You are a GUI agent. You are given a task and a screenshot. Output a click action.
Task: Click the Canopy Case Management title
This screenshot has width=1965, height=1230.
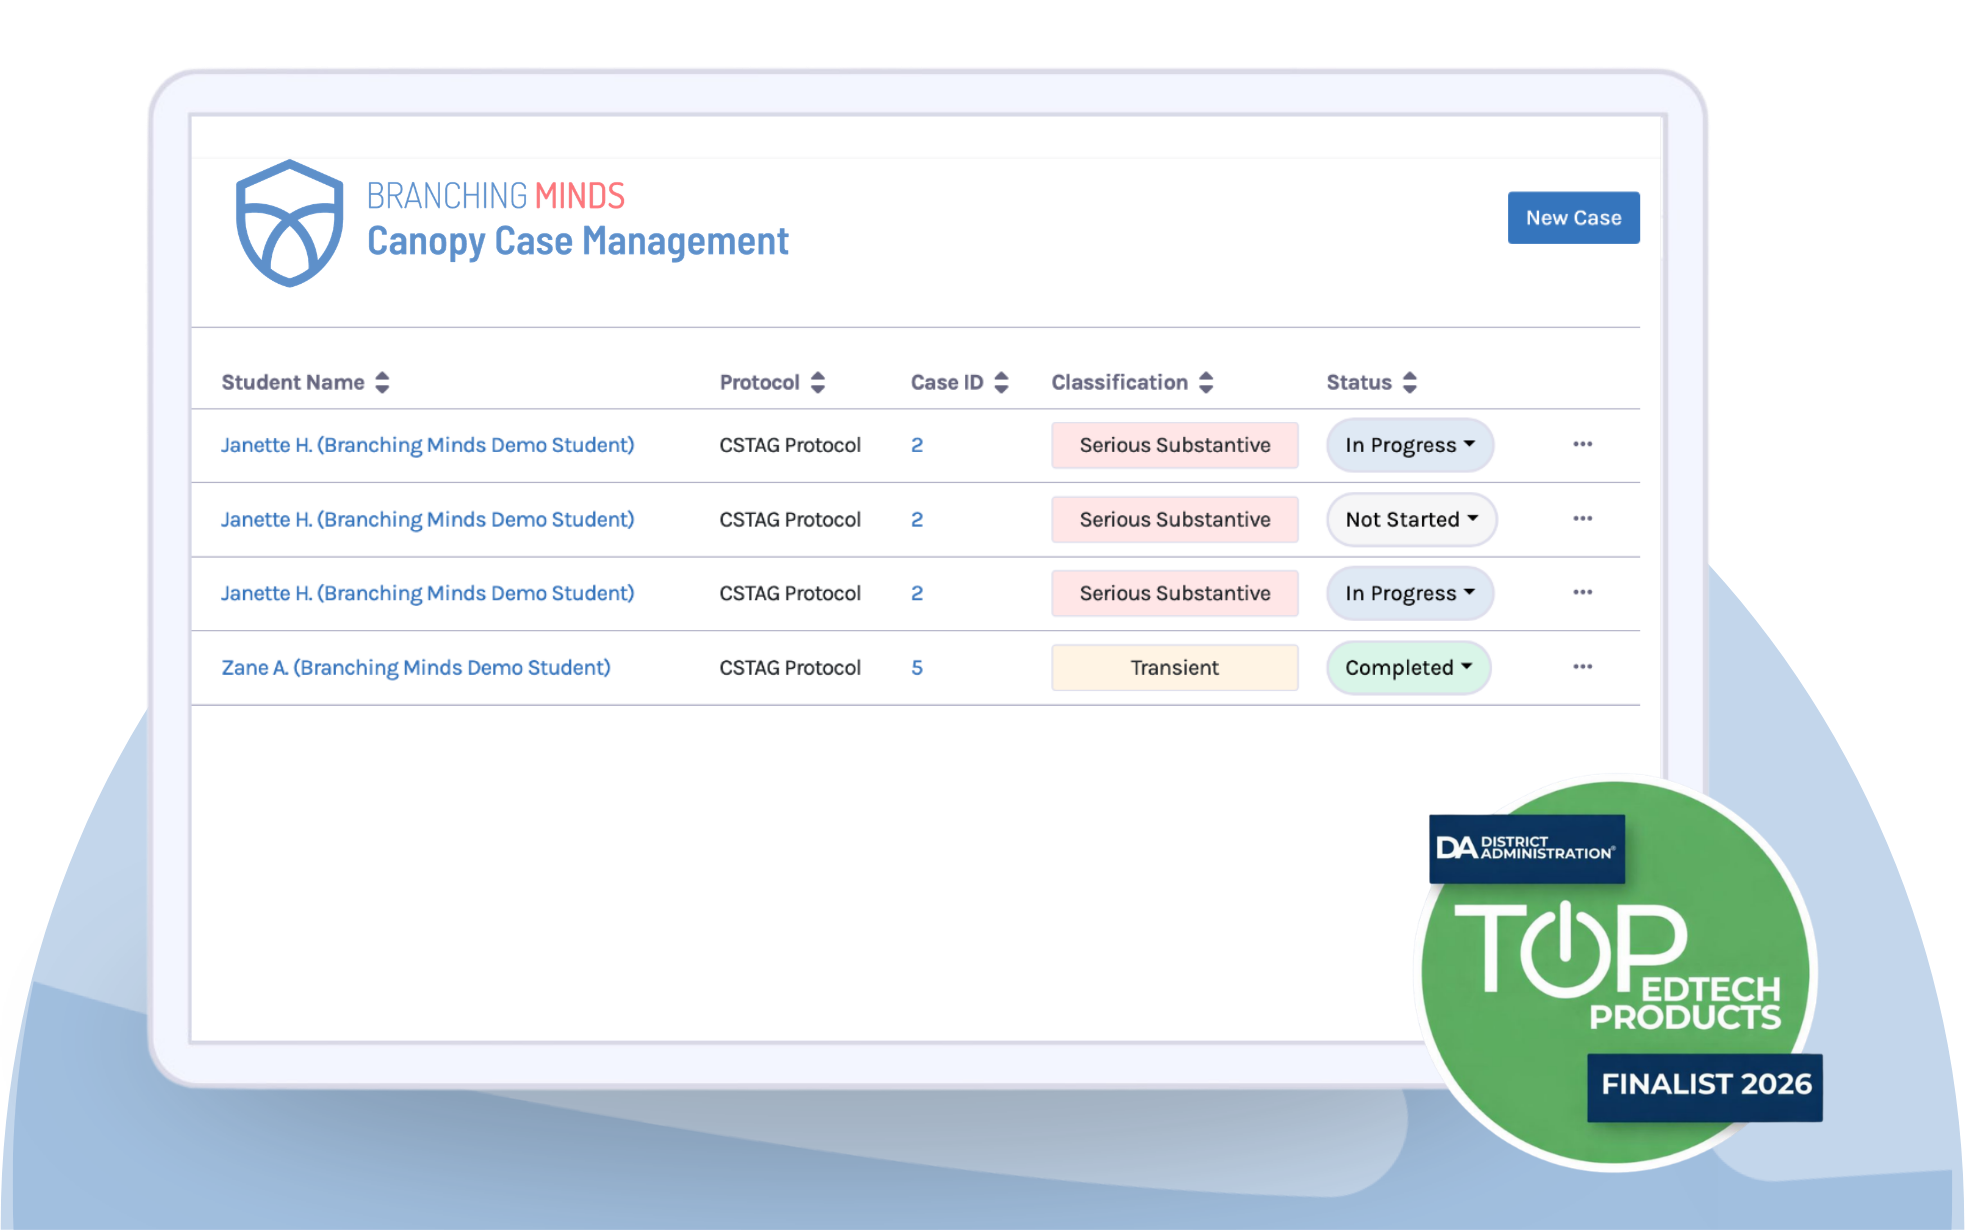tap(578, 241)
